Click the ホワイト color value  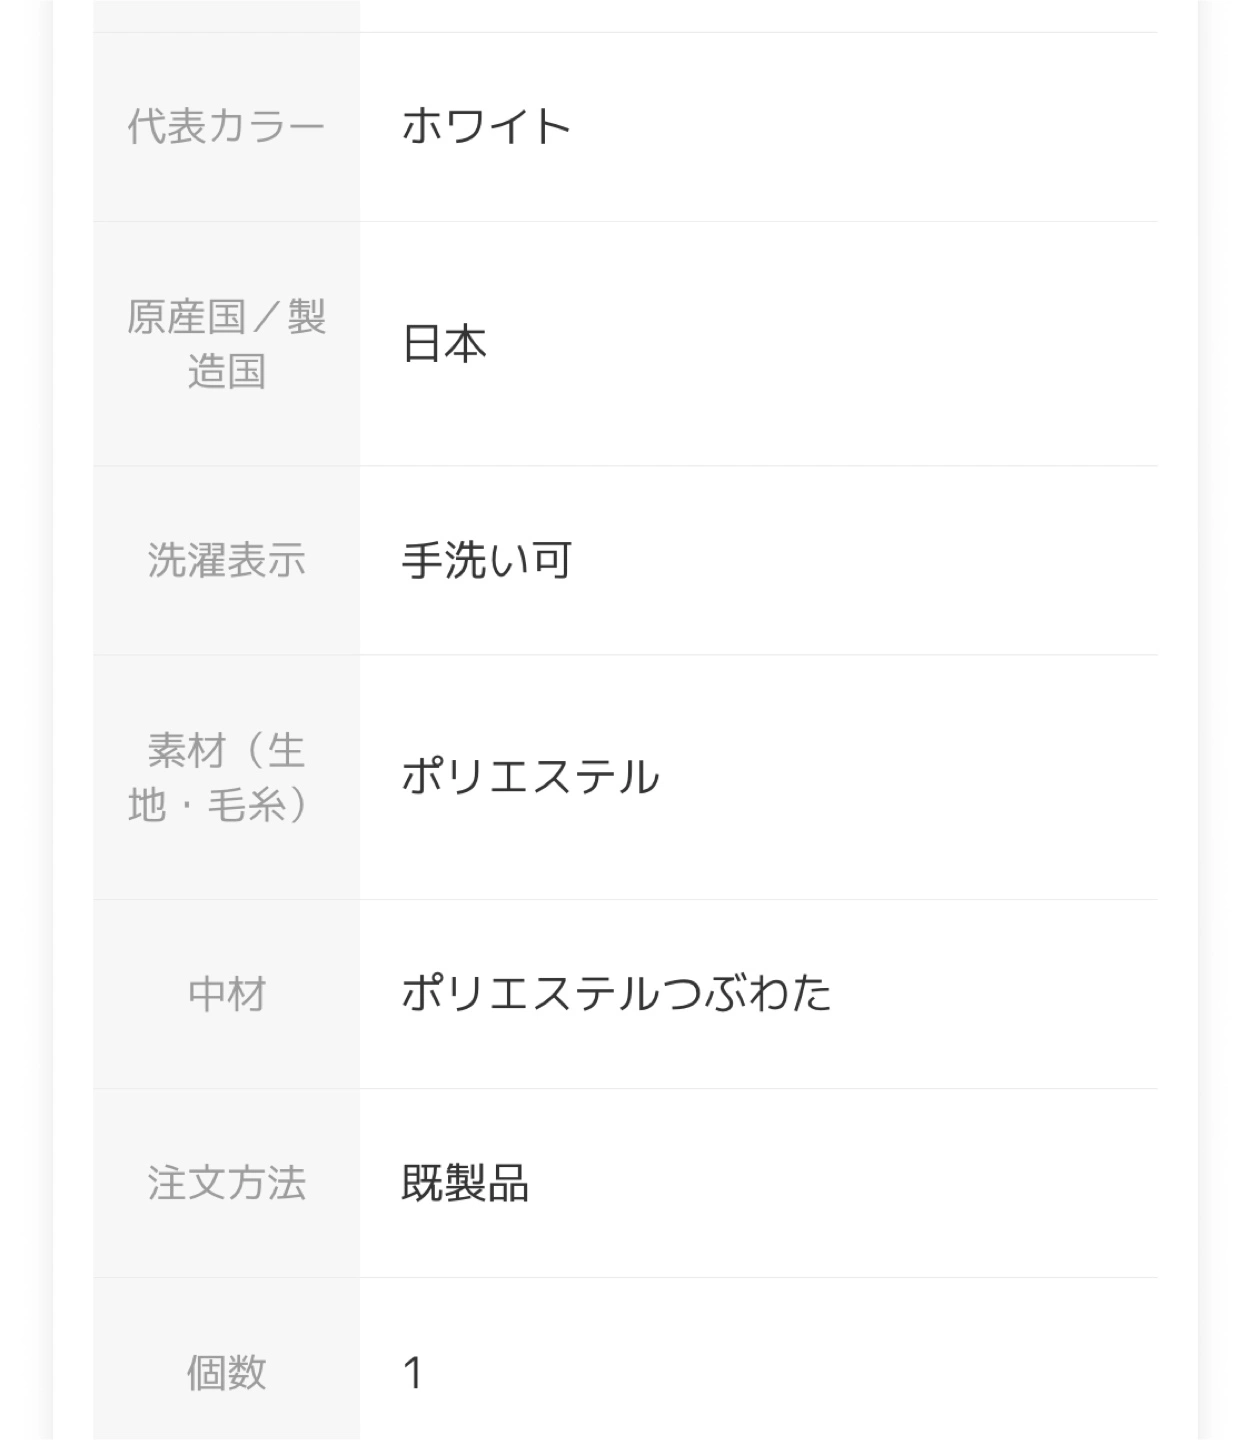pyautogui.click(x=486, y=127)
